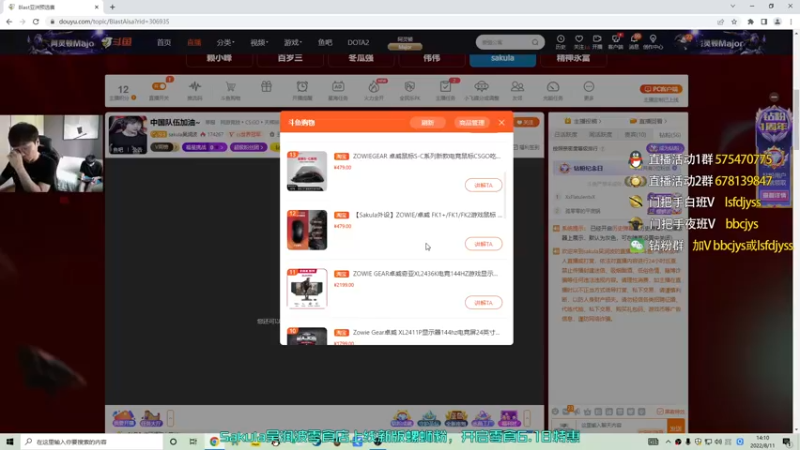Click the Chrome reload button
Image resolution: width=800 pixels, height=450 pixels.
(x=36, y=21)
